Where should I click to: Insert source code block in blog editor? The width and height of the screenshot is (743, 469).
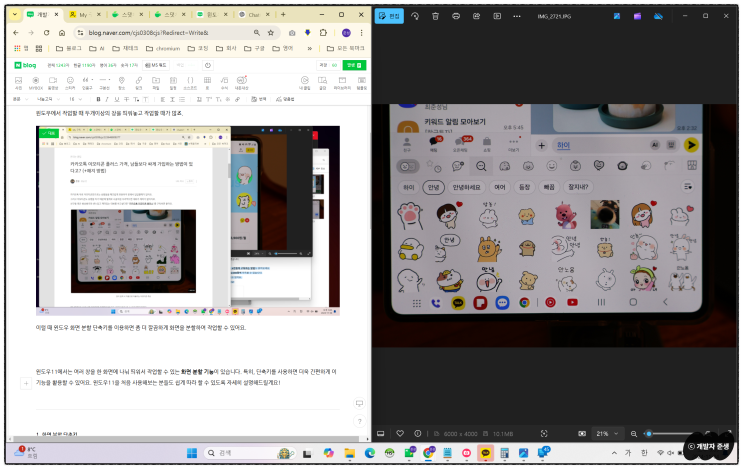click(x=190, y=82)
